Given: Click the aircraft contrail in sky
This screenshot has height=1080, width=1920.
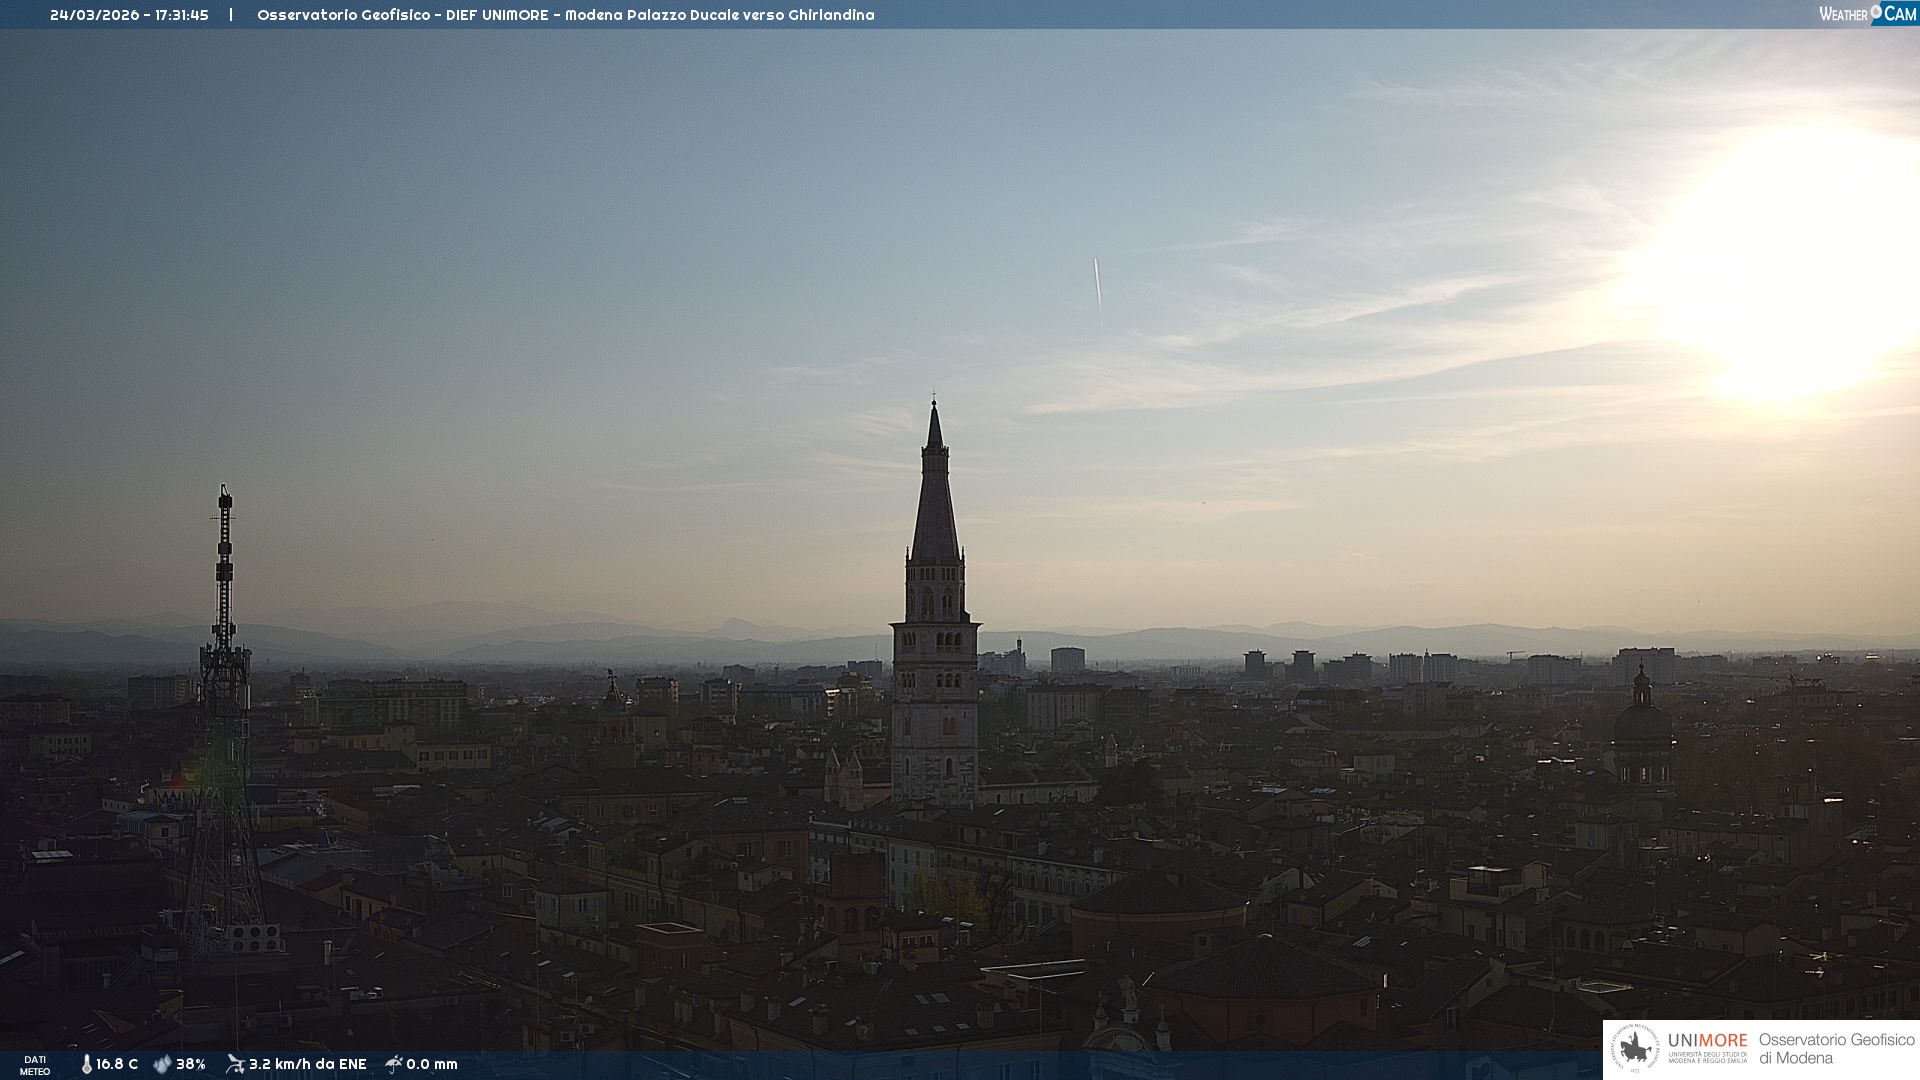Looking at the screenshot, I should [x=1097, y=283].
